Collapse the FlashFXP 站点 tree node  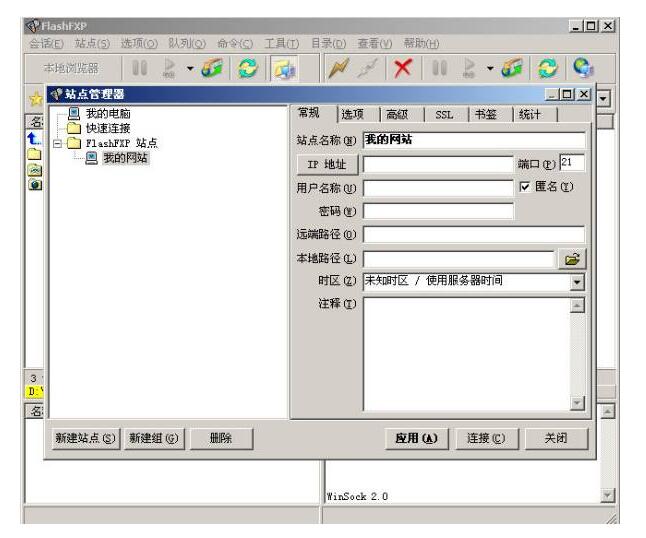coord(56,143)
